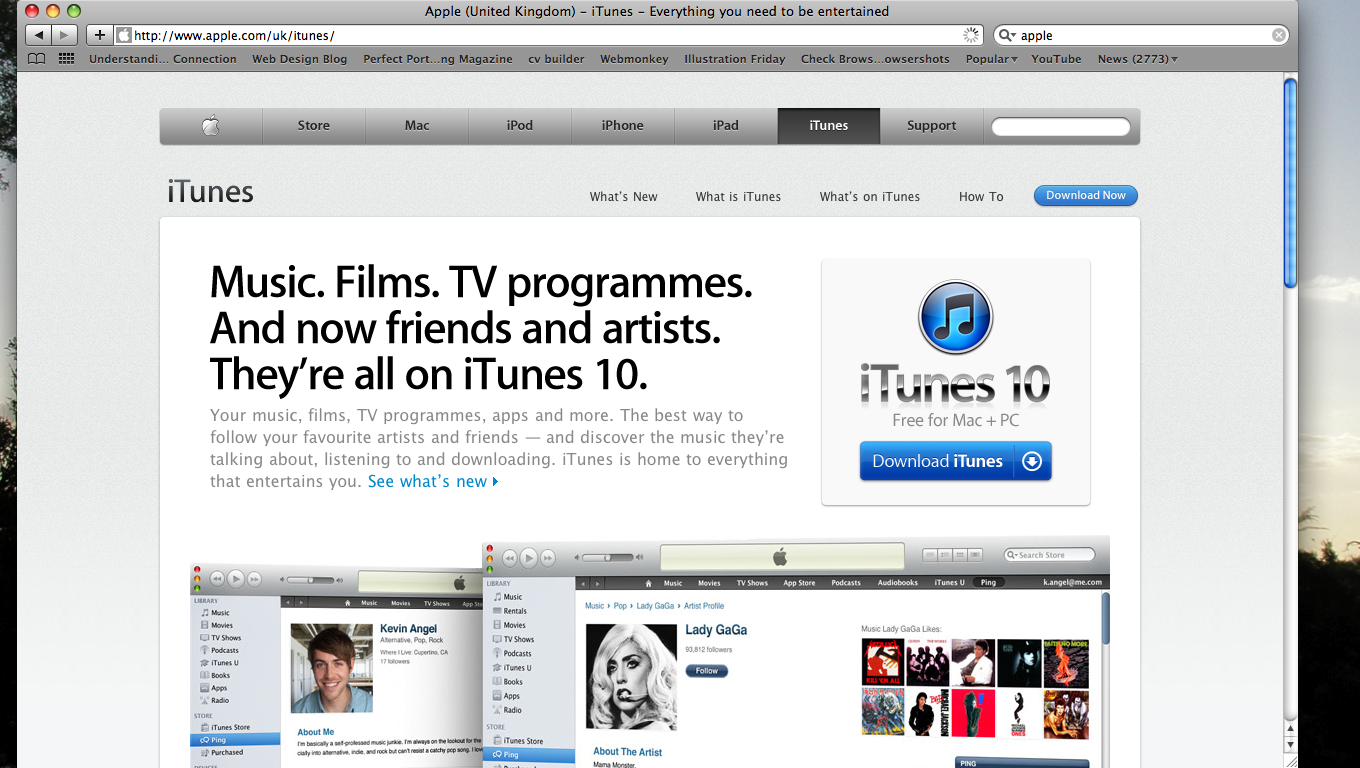Screen dimensions: 1360x768
Task: Go back with Safari's back arrow
Action: coord(38,35)
